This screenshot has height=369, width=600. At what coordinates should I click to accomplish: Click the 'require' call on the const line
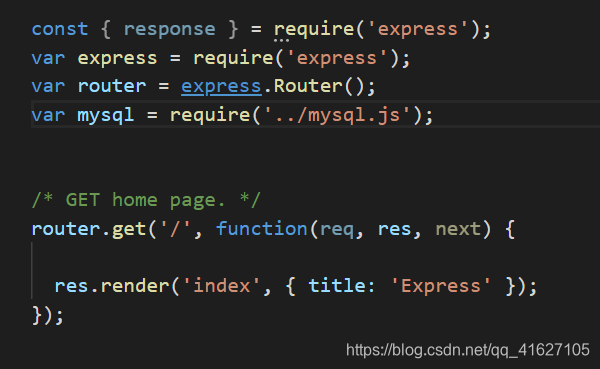314,30
